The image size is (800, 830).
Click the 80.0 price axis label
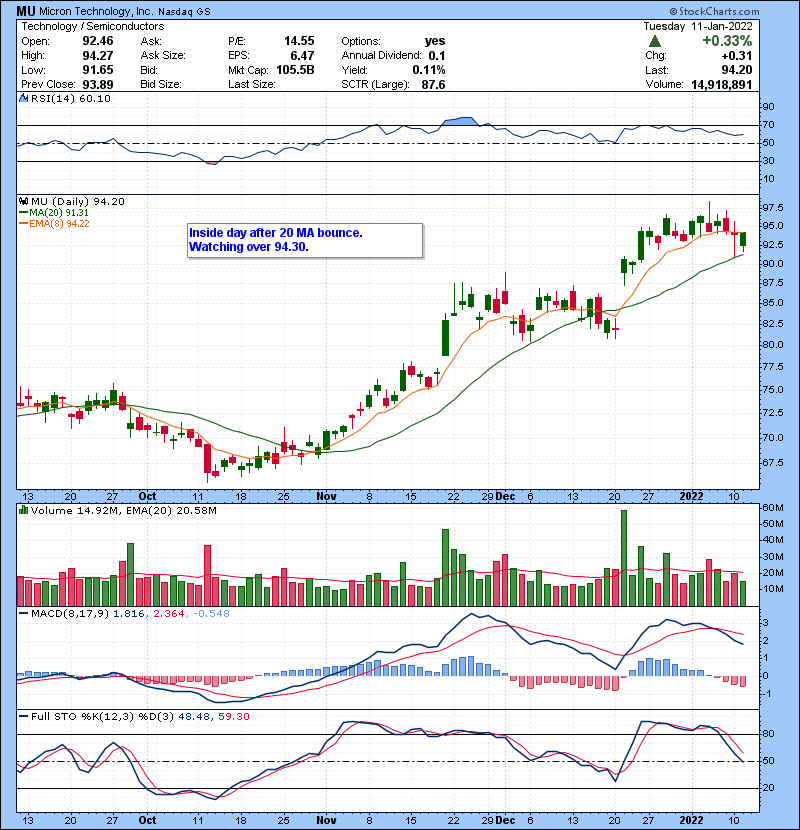pos(772,345)
